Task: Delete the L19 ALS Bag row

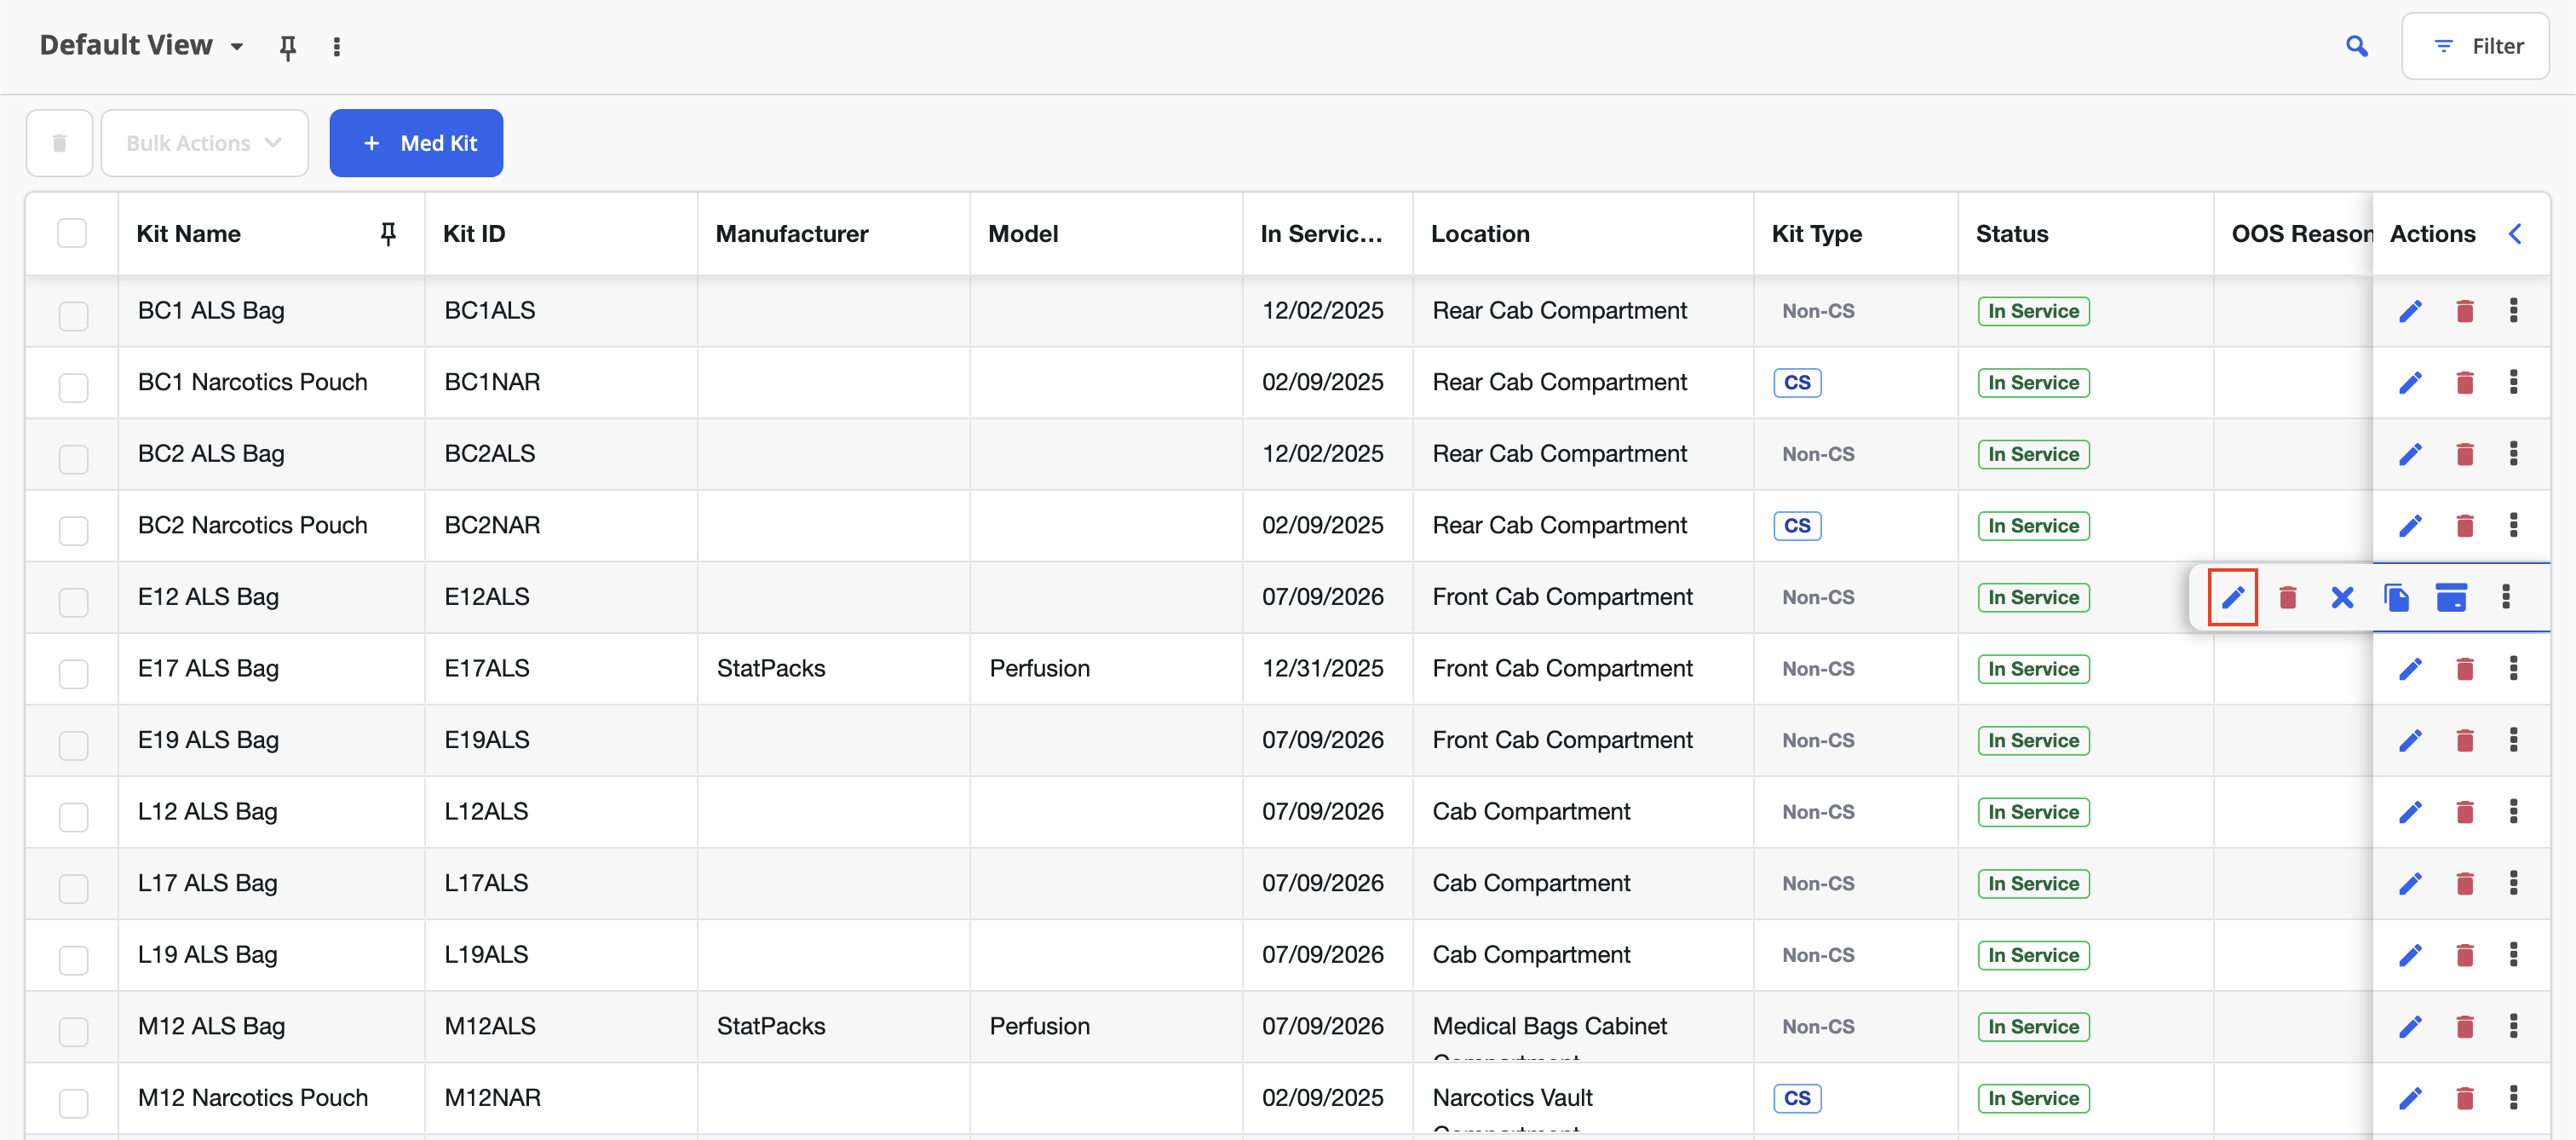Action: (2465, 955)
